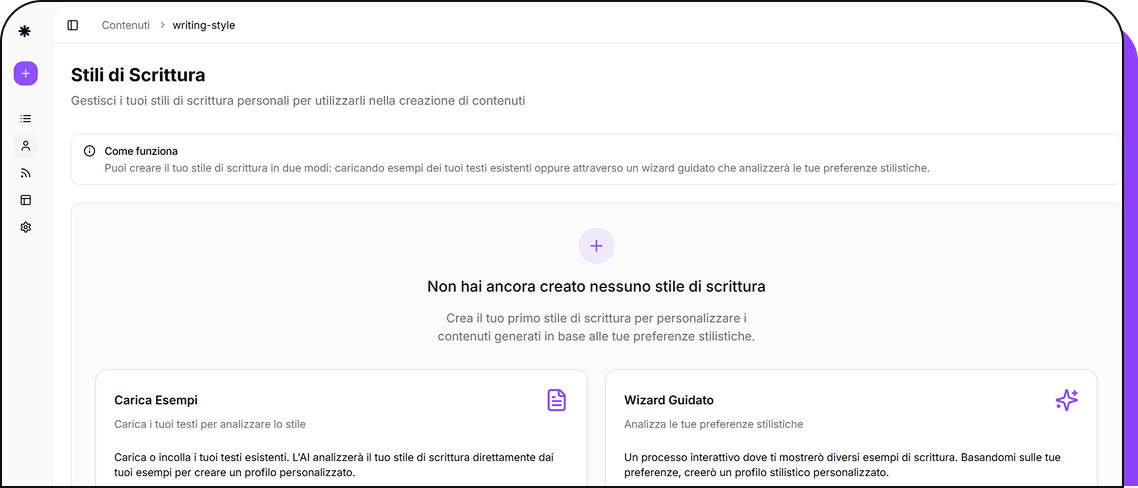The width and height of the screenshot is (1138, 488).
Task: Click the asterisk app logo
Action: tap(25, 31)
